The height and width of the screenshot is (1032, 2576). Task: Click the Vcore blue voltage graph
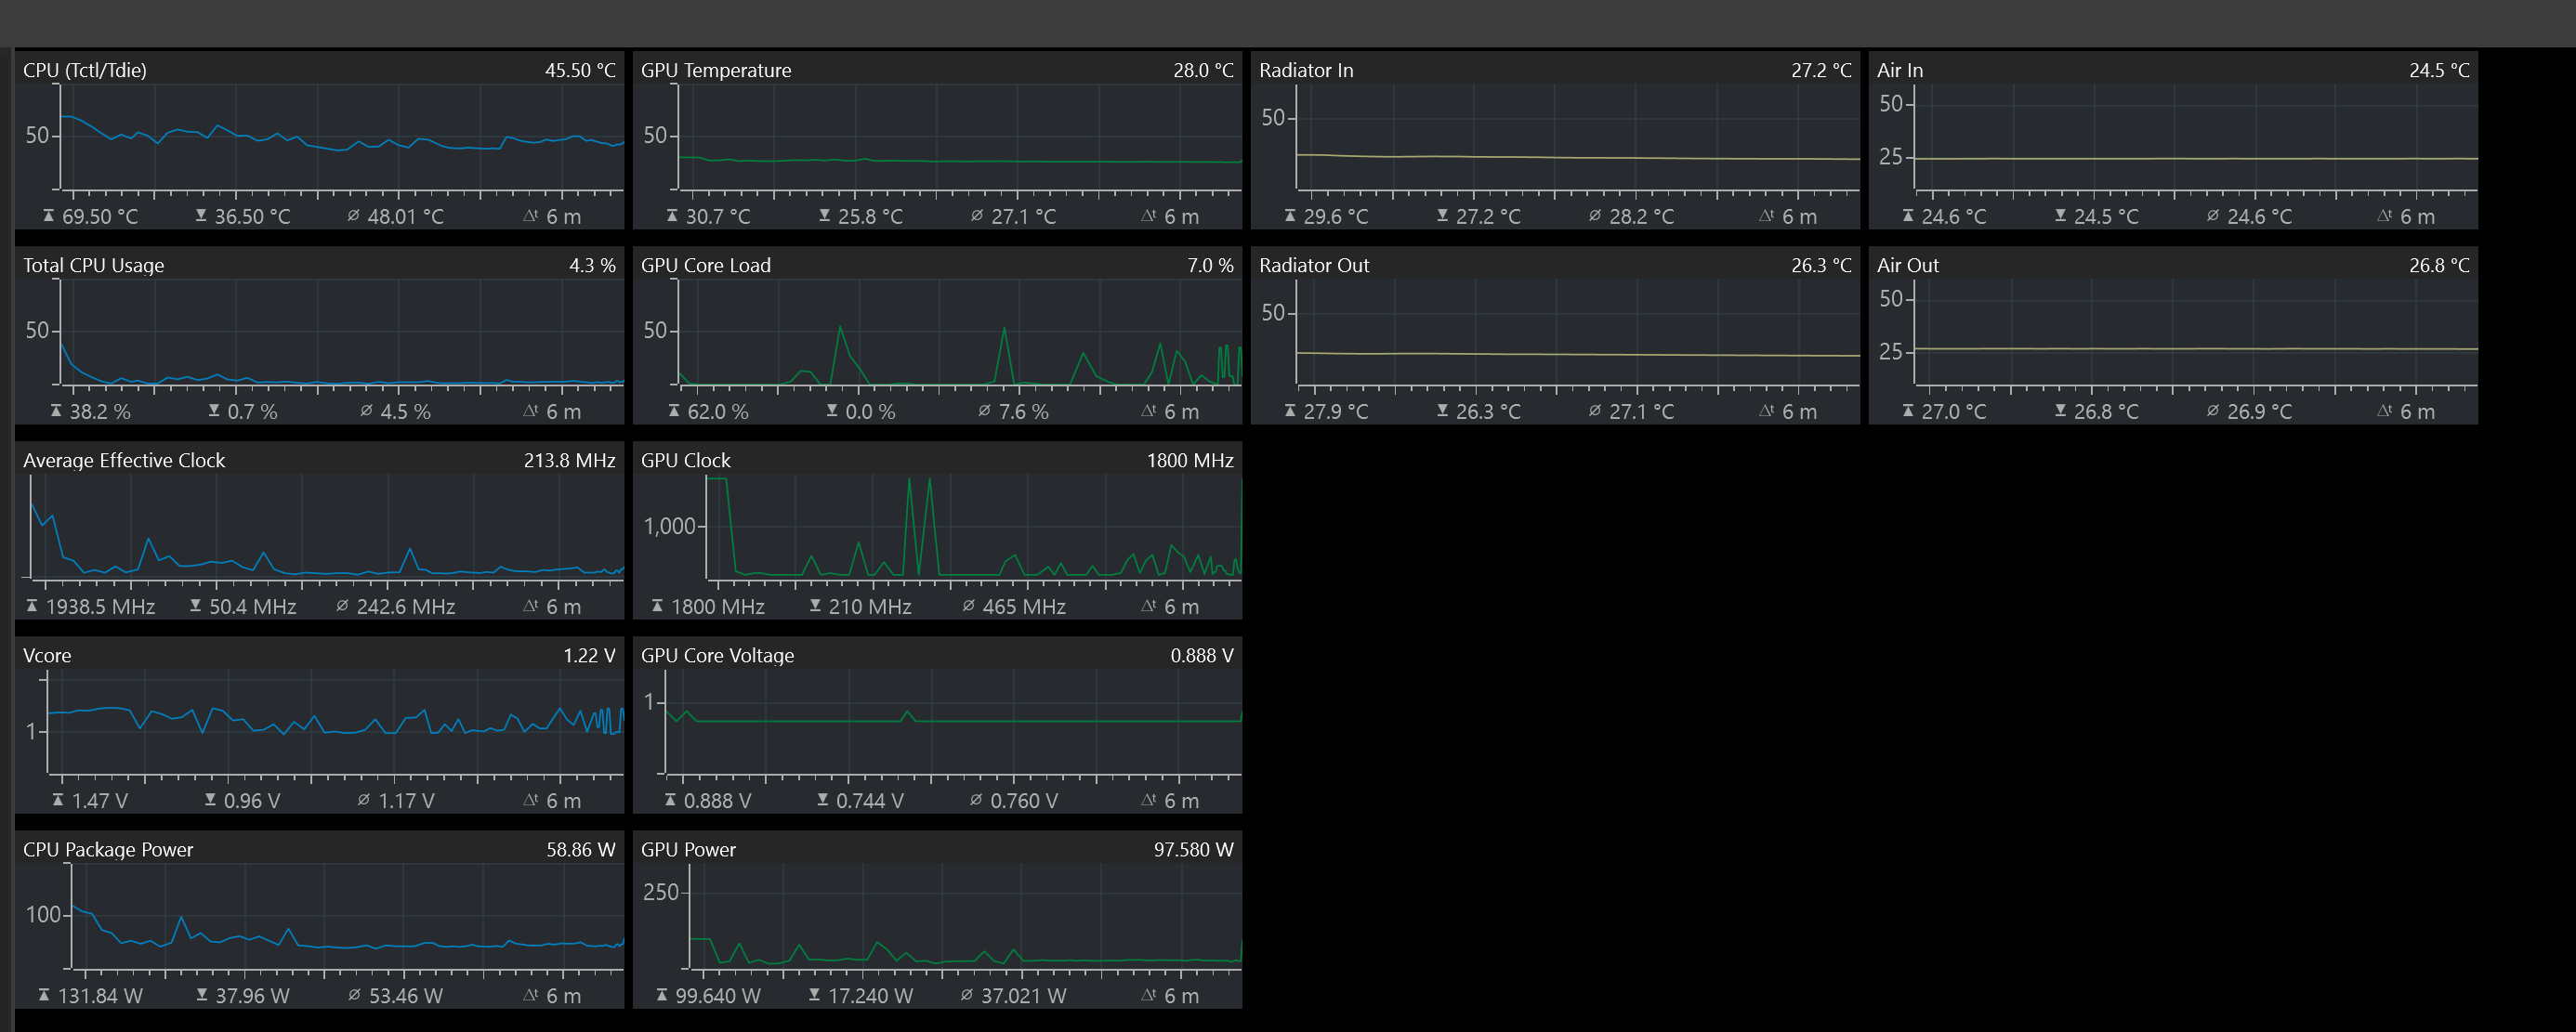pyautogui.click(x=335, y=722)
